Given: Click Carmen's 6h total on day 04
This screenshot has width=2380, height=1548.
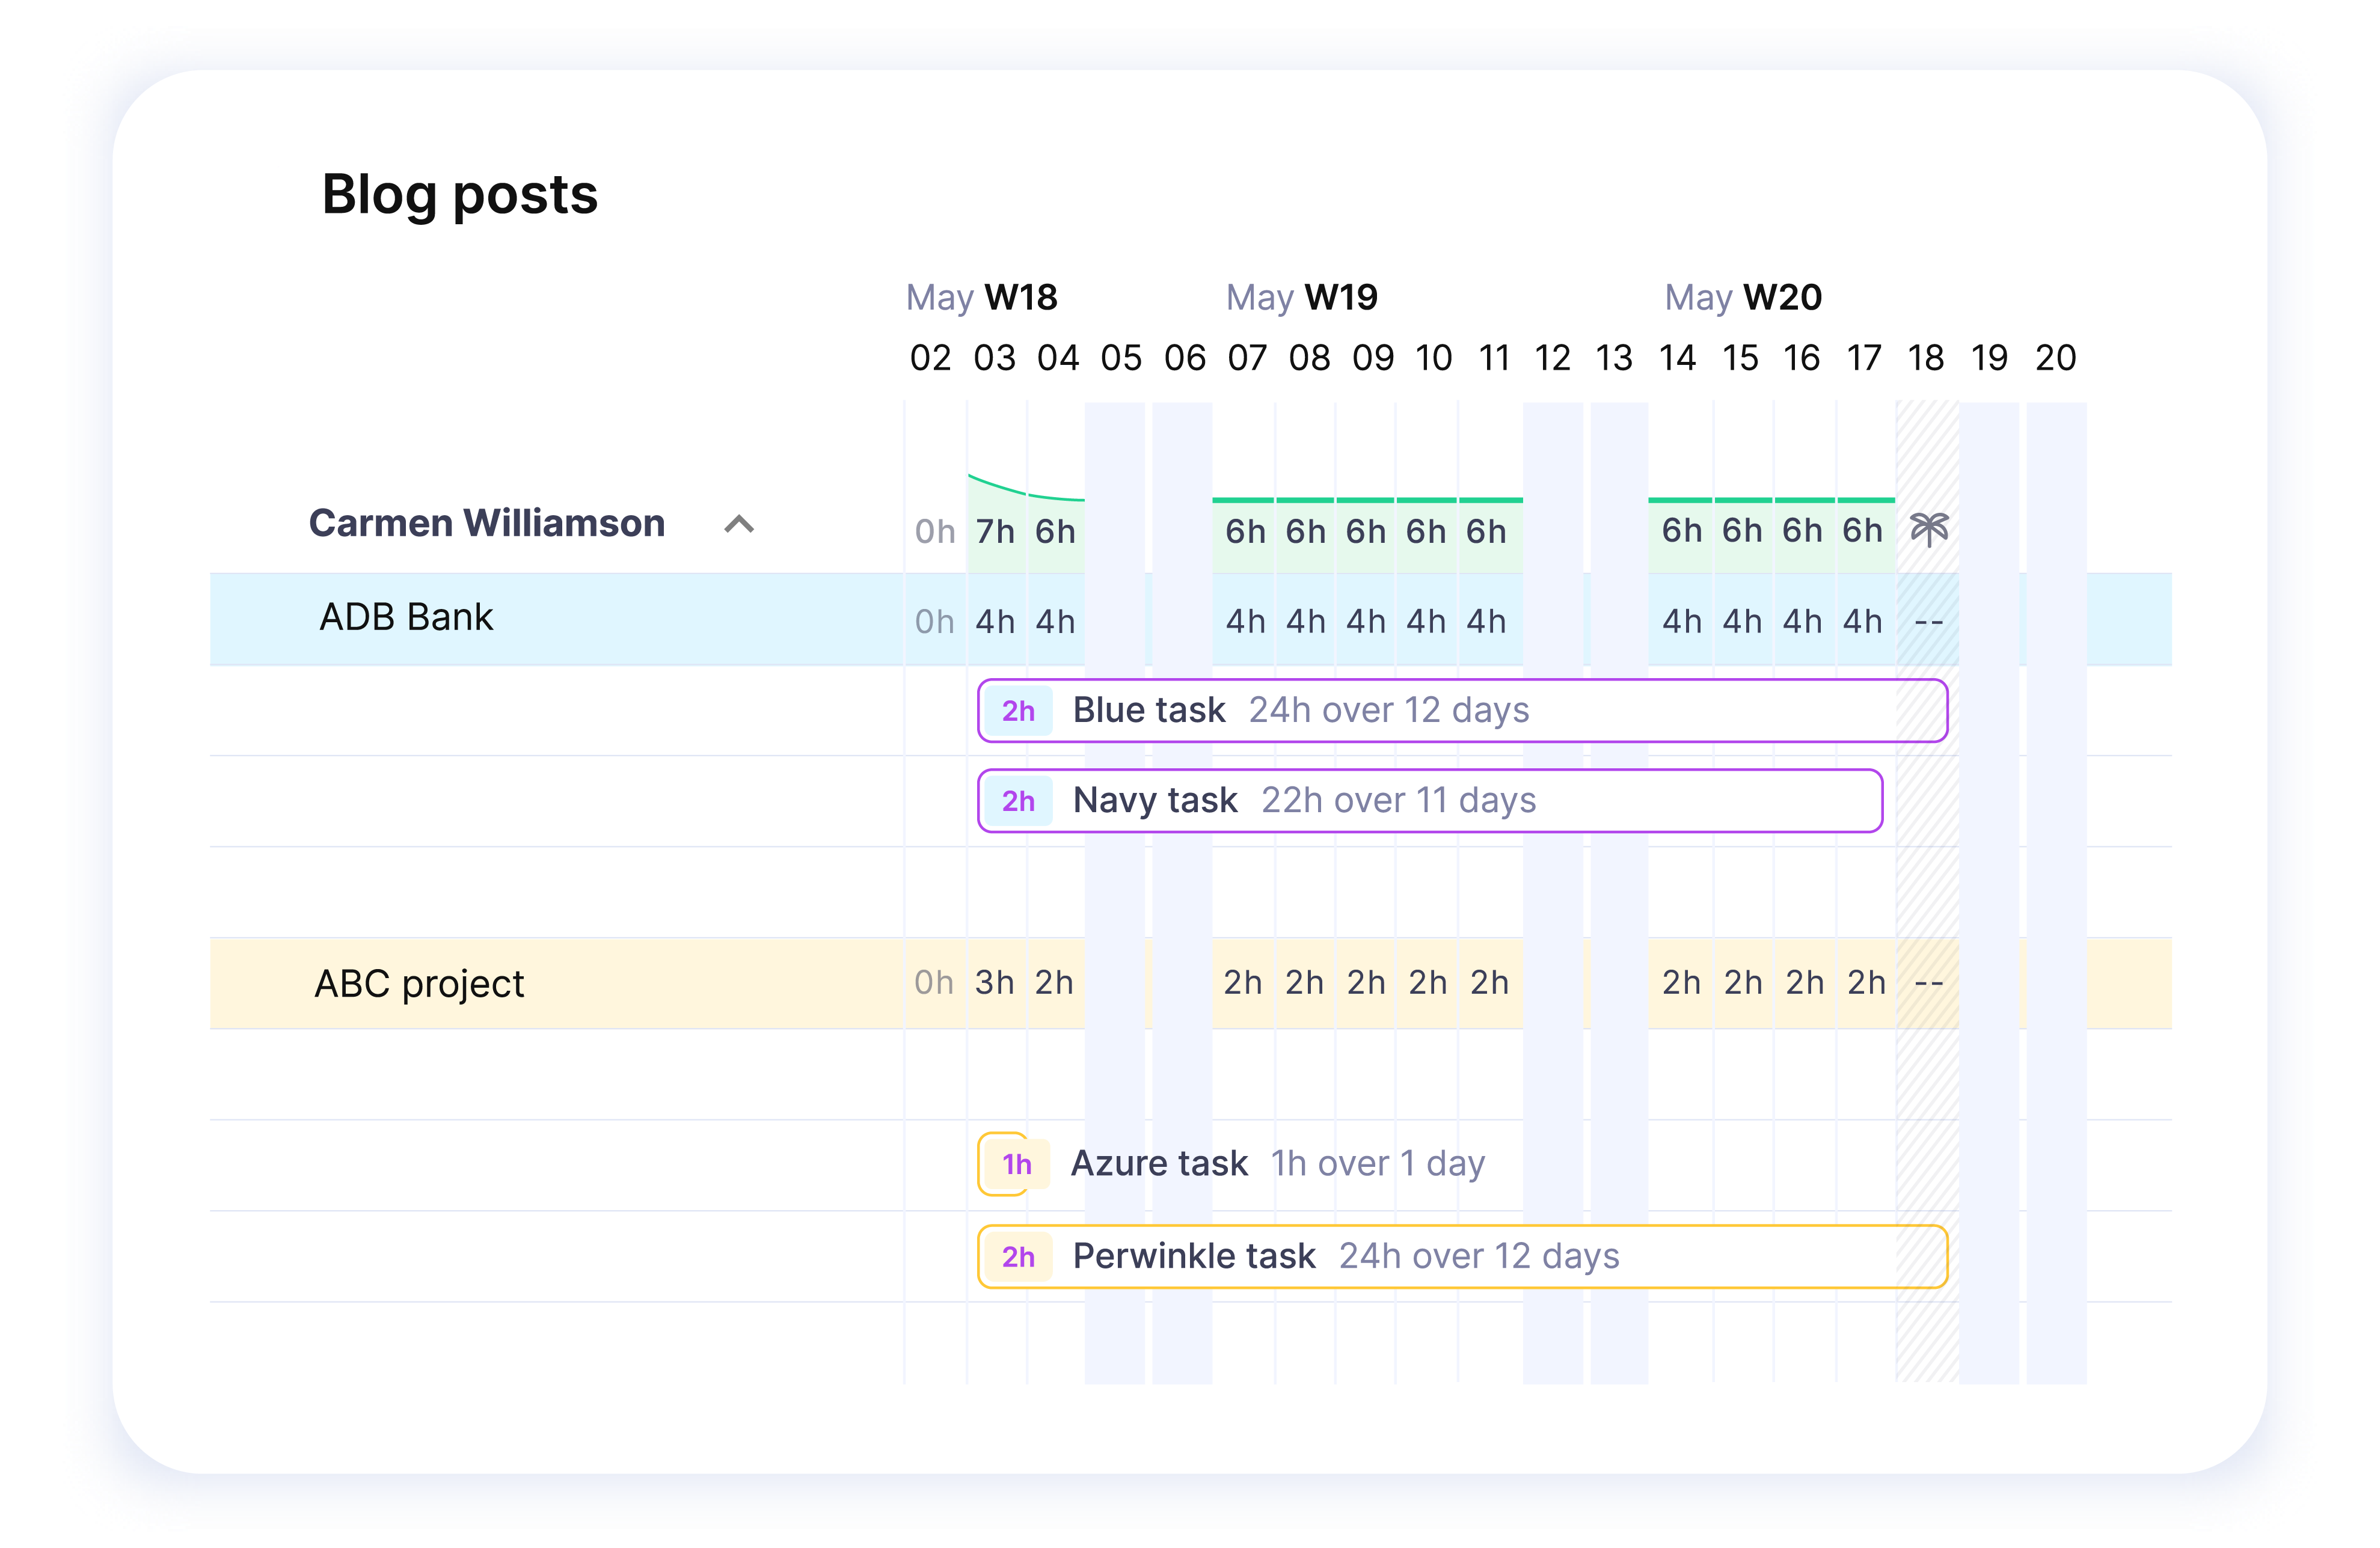Looking at the screenshot, I should click(1055, 532).
